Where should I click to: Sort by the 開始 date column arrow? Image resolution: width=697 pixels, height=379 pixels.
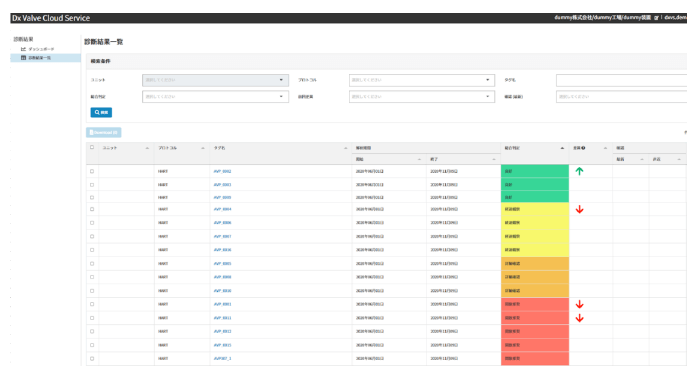[x=419, y=159]
